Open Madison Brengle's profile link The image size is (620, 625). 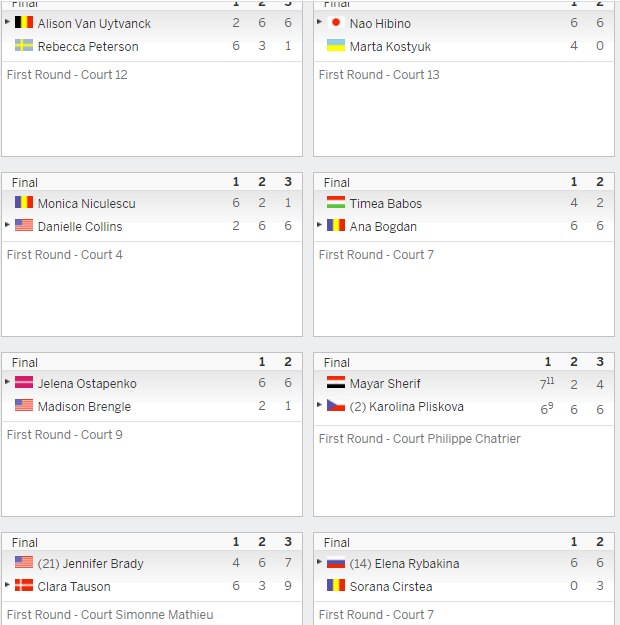(84, 407)
